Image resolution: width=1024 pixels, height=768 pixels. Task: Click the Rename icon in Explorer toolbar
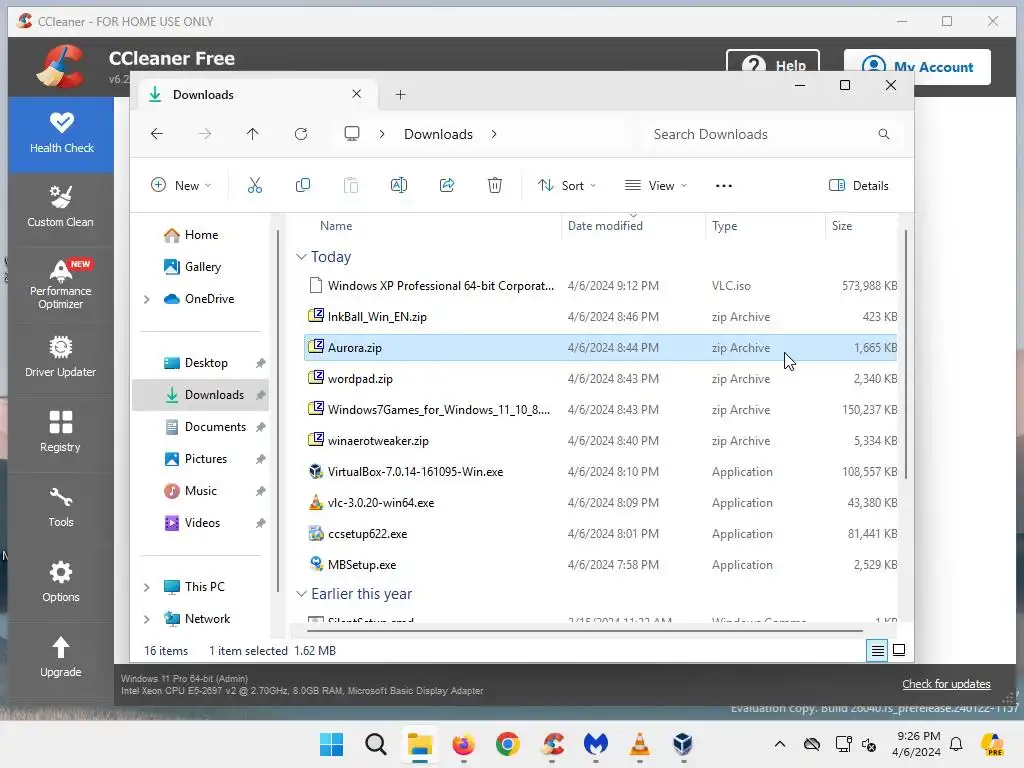pos(399,185)
